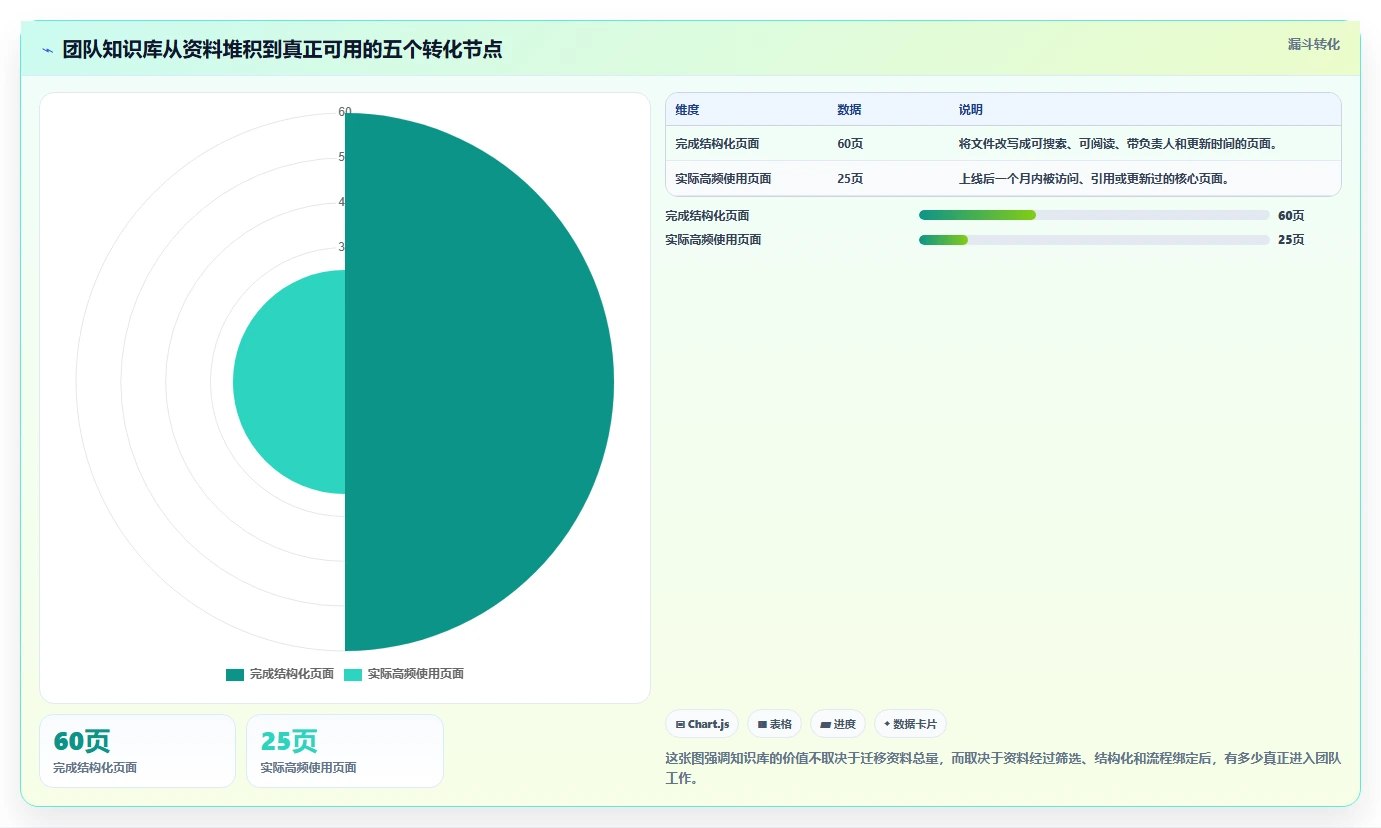Open the 25页 data card
1381x828 pixels.
[x=344, y=751]
